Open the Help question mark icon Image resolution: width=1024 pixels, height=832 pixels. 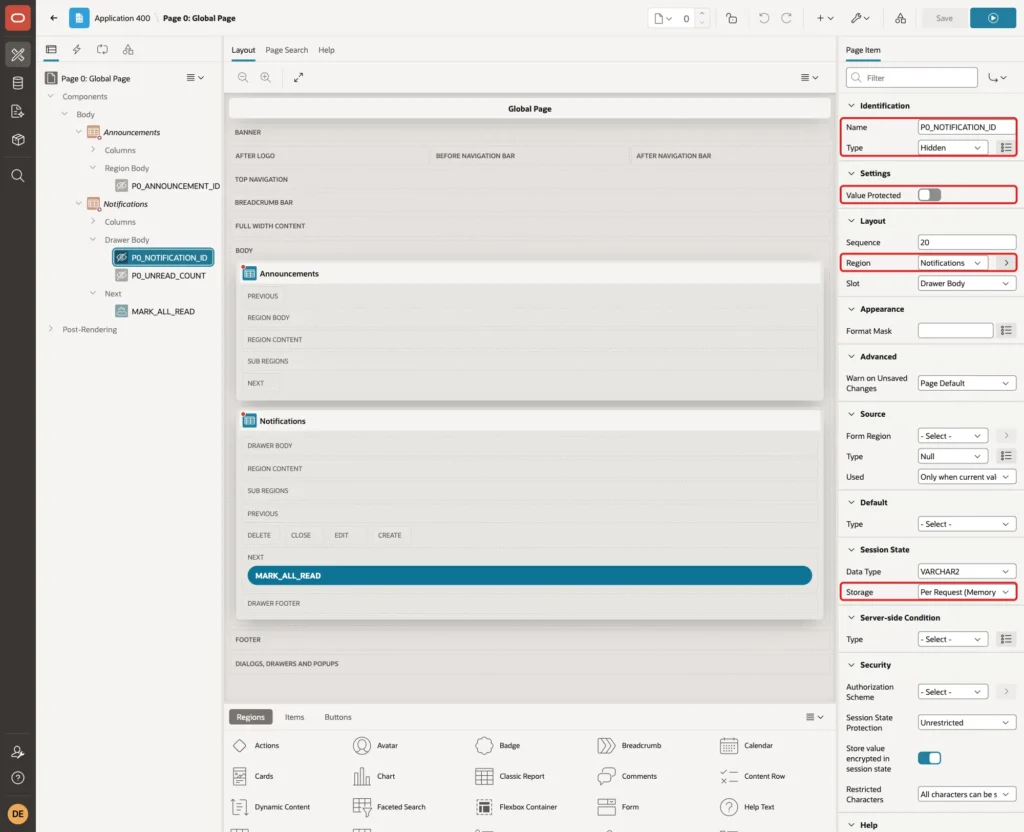coord(18,778)
